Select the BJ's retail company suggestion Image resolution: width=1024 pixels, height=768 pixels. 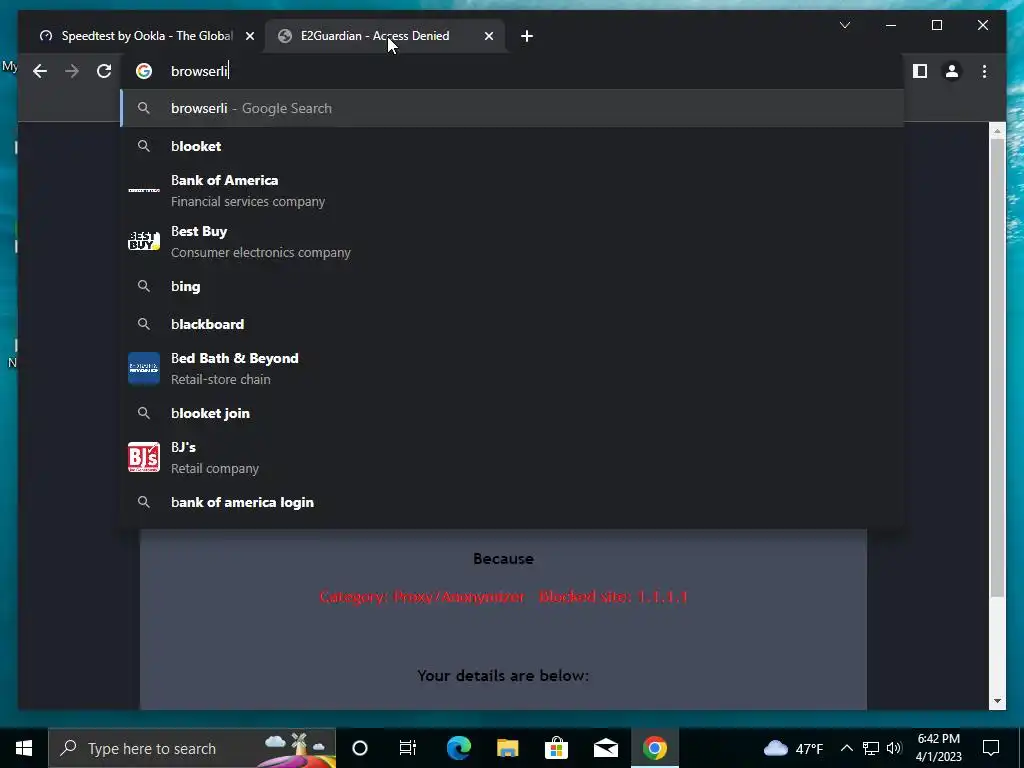point(513,457)
